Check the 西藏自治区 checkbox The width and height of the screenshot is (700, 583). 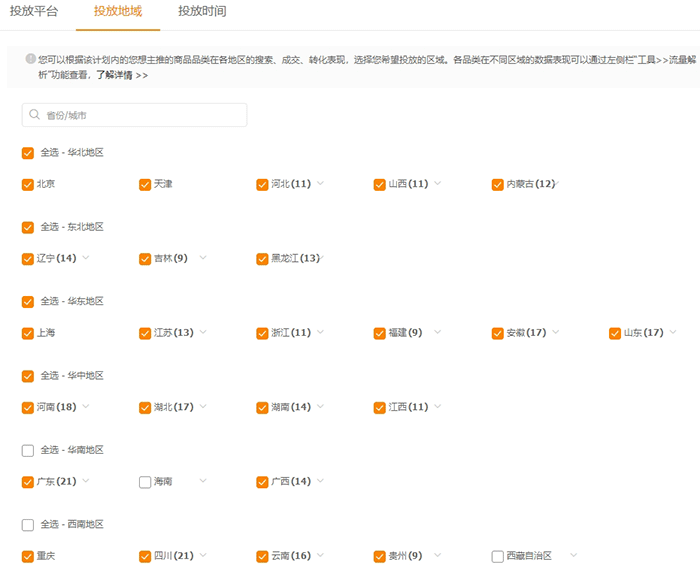pos(498,556)
